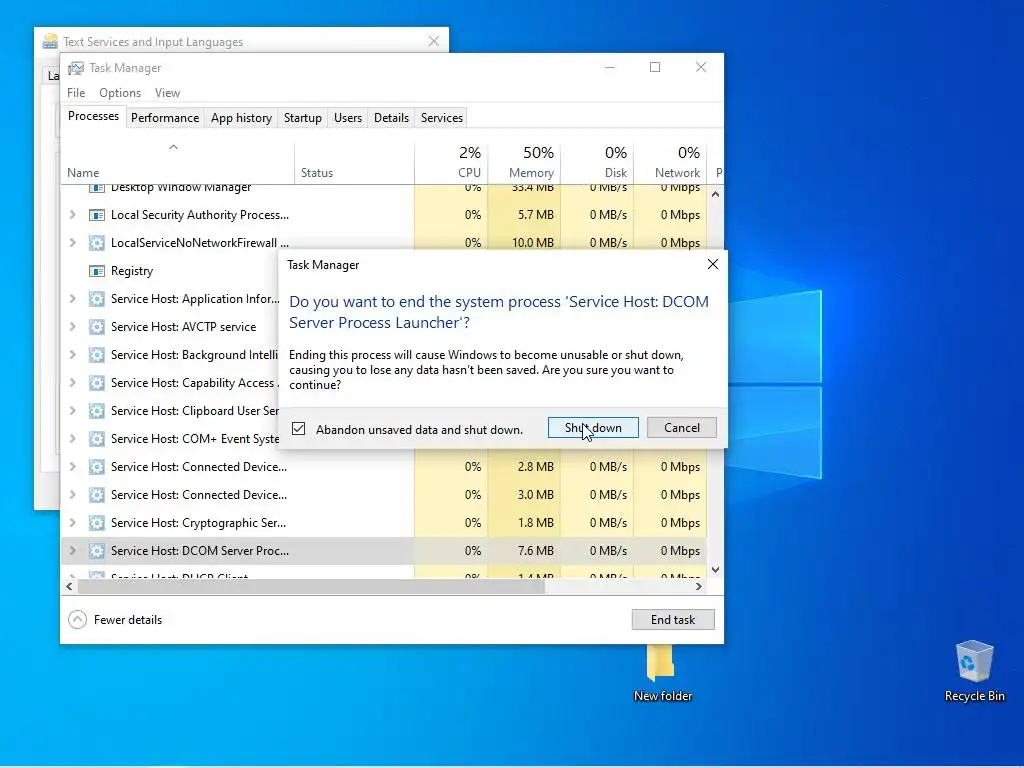Image resolution: width=1024 pixels, height=768 pixels.
Task: Click the Fewer details circle arrow icon
Action: click(77, 620)
